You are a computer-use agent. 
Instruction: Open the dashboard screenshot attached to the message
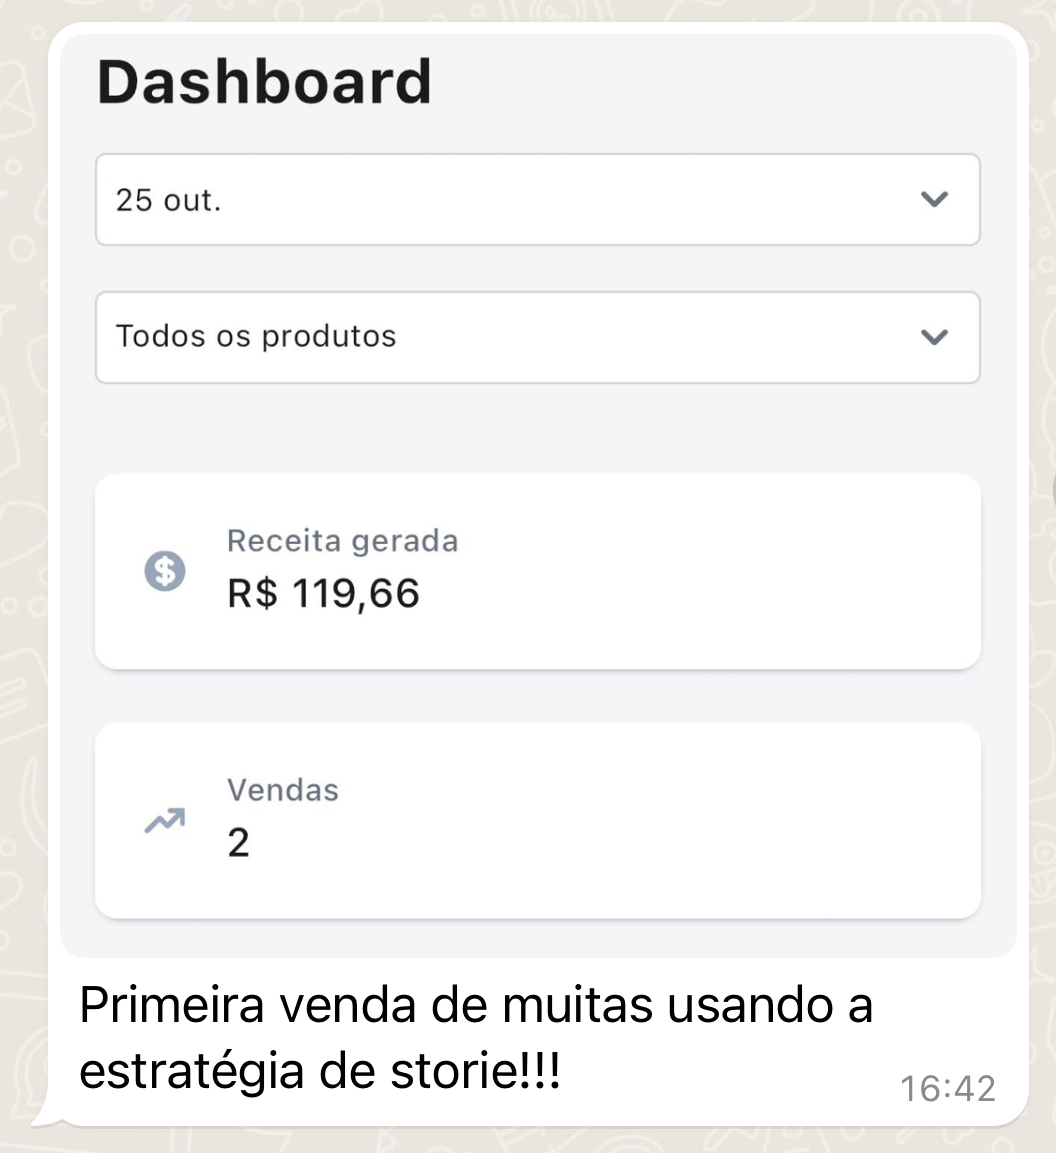tap(538, 496)
